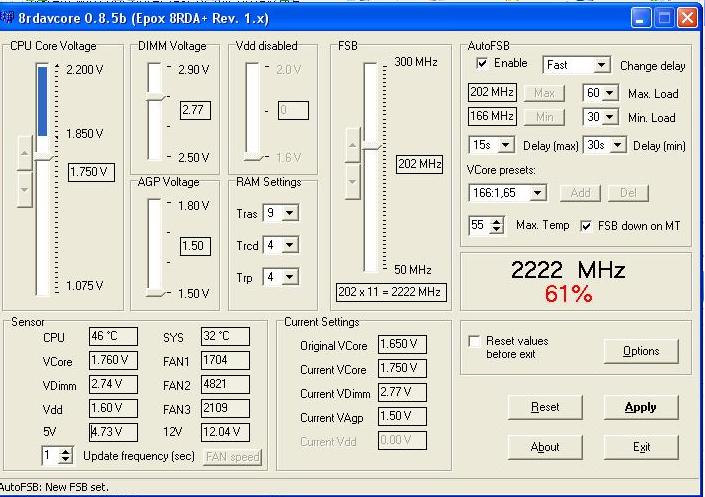Click FSB up arrow button
This screenshot has width=705, height=497.
click(353, 145)
